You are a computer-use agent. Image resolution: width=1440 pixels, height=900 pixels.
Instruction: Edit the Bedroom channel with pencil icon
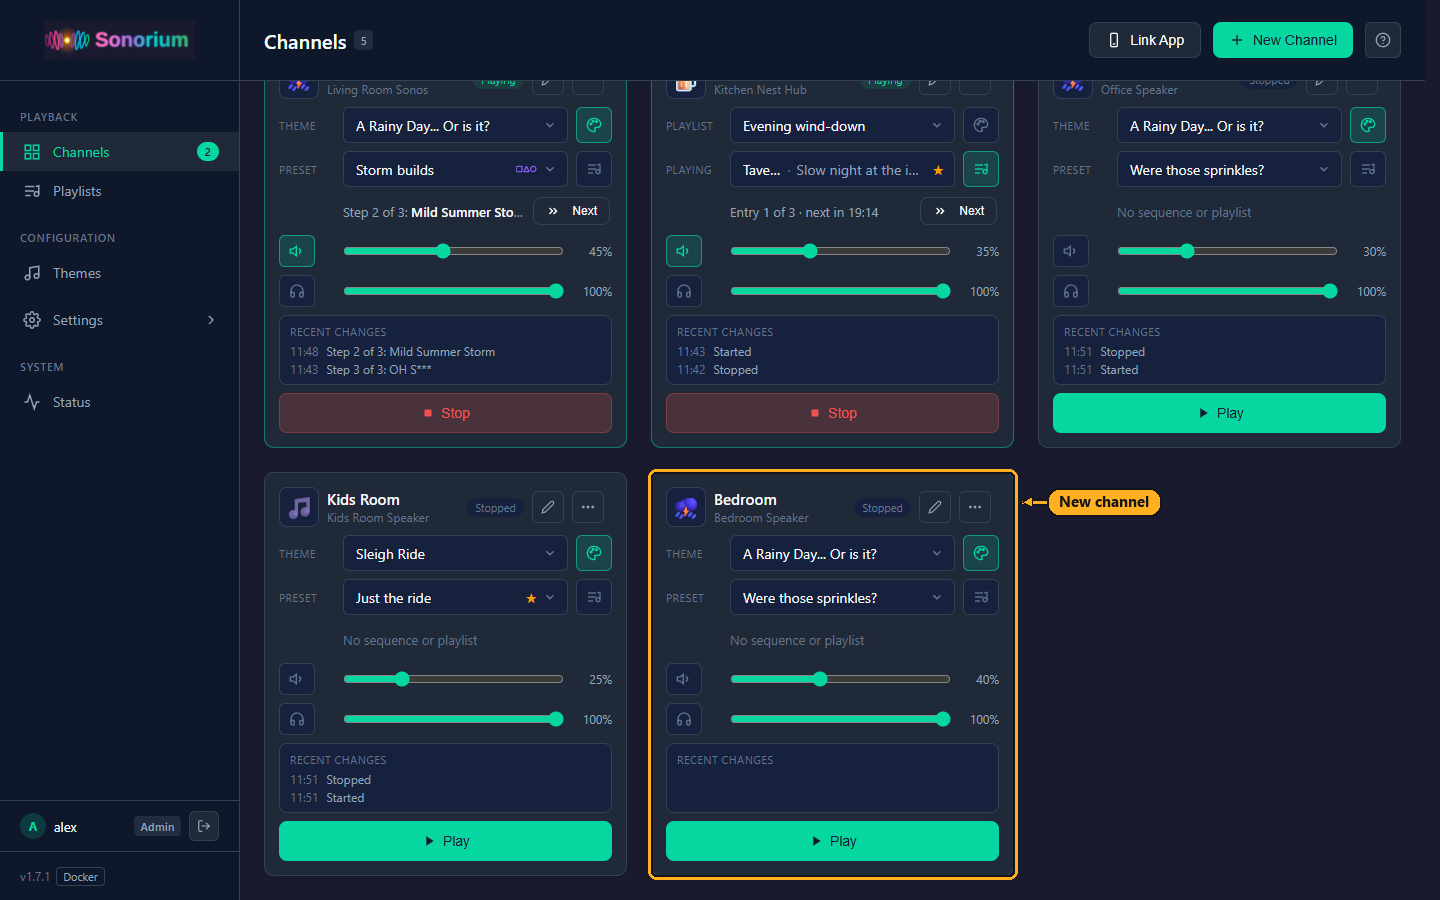[935, 507]
